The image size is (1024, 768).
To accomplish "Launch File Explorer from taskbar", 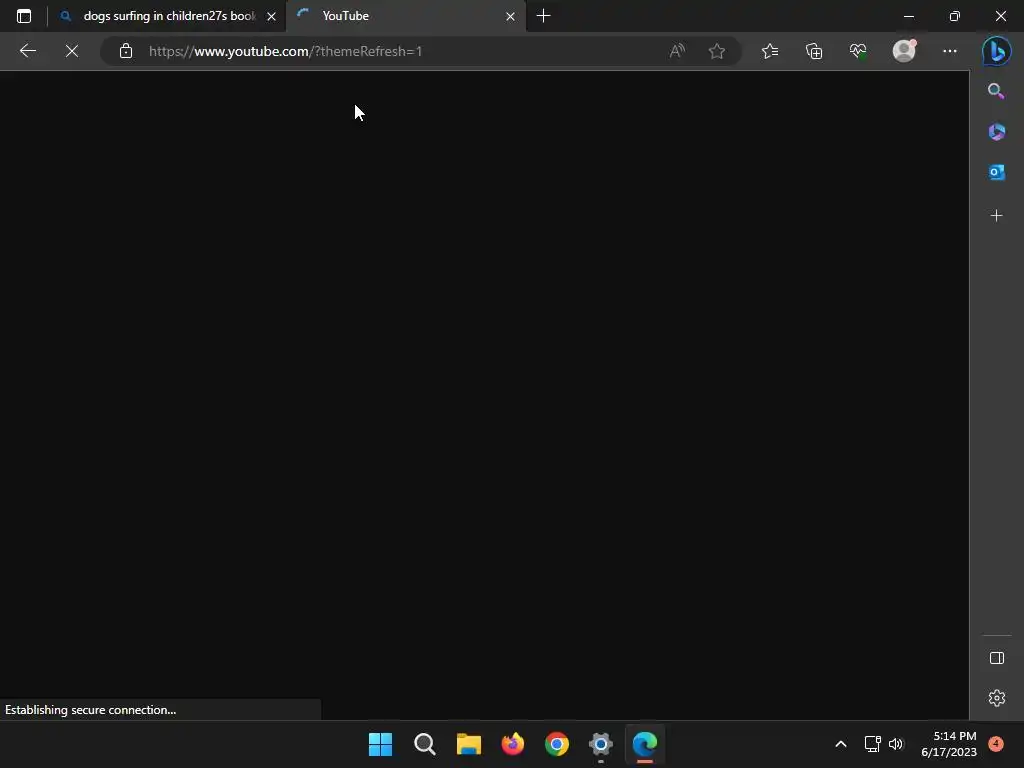I will click(x=468, y=744).
